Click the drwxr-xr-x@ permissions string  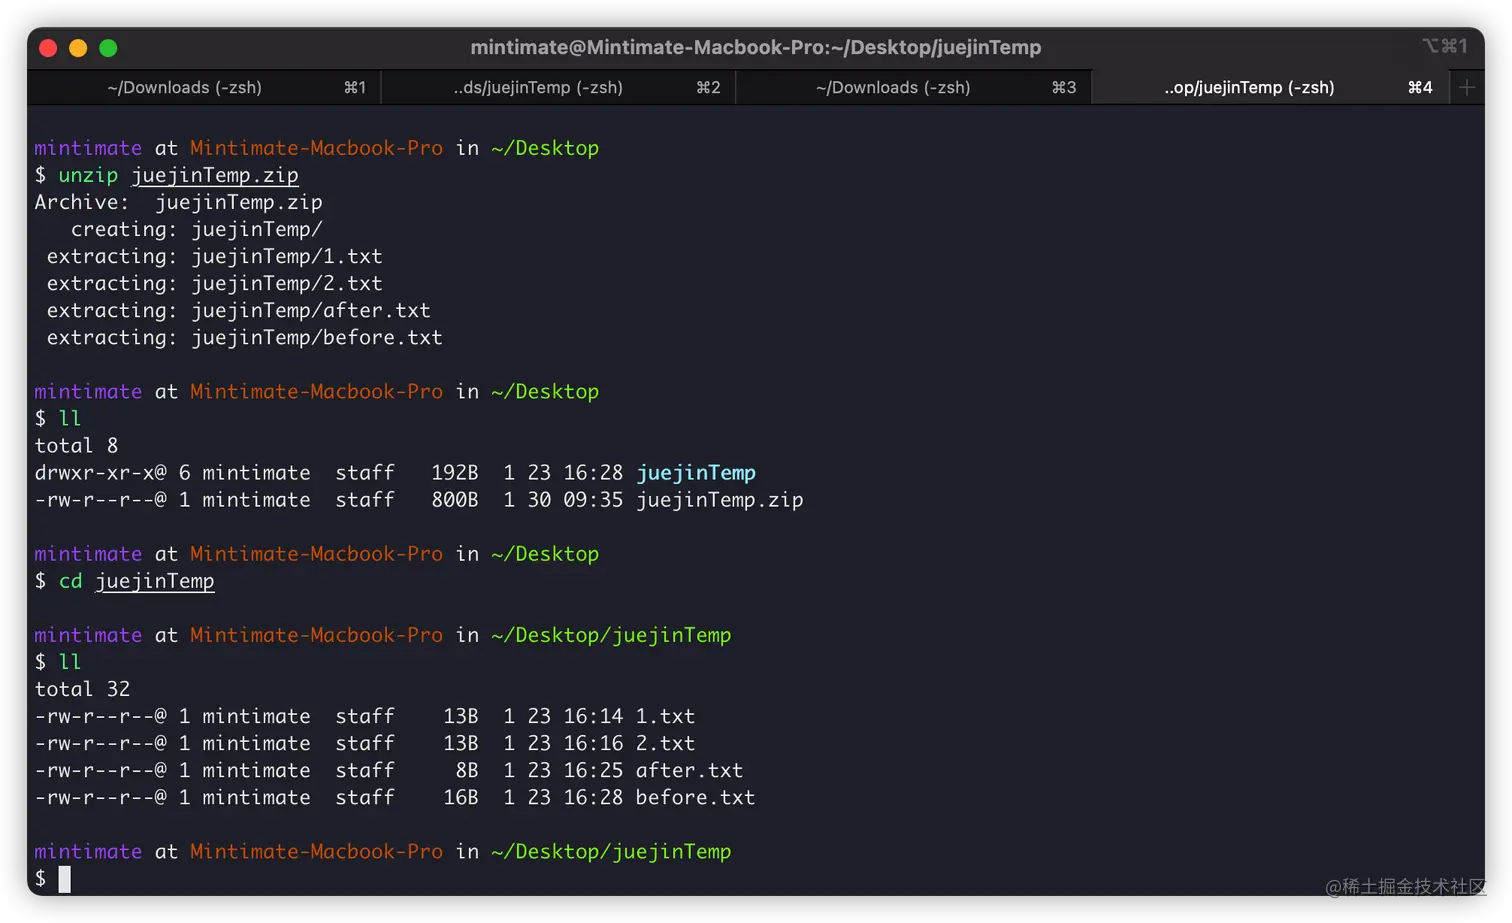[x=100, y=472]
